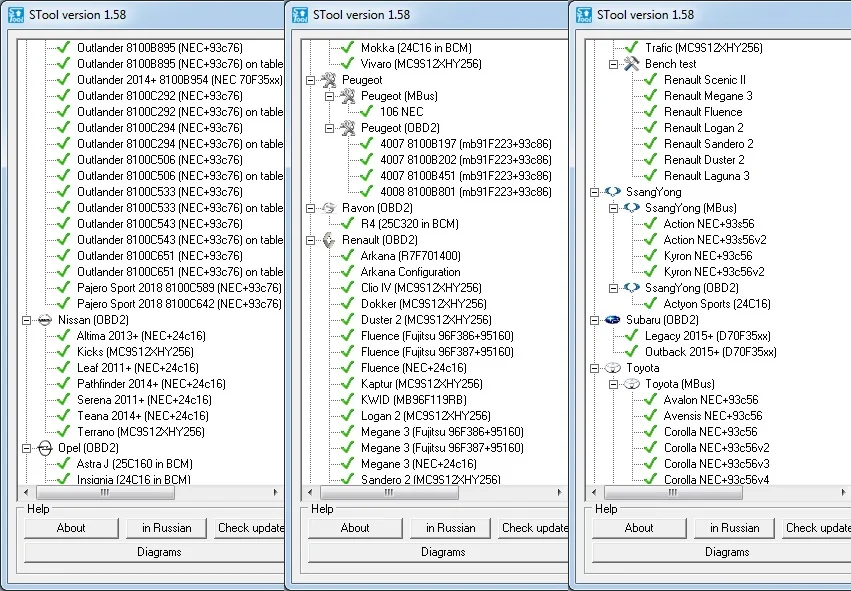Click the Peugeot (MBus) lion icon
The width and height of the screenshot is (851, 591).
347,96
